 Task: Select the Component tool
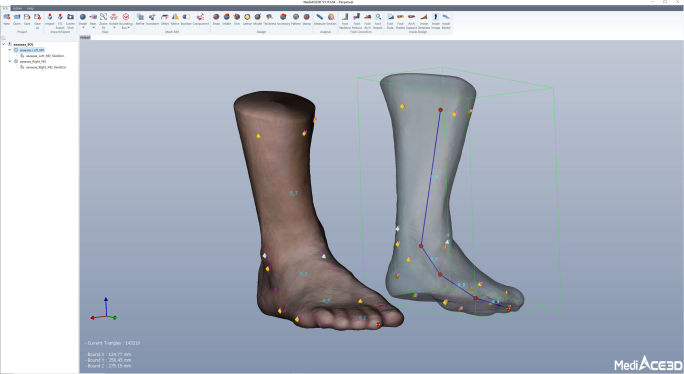201,19
